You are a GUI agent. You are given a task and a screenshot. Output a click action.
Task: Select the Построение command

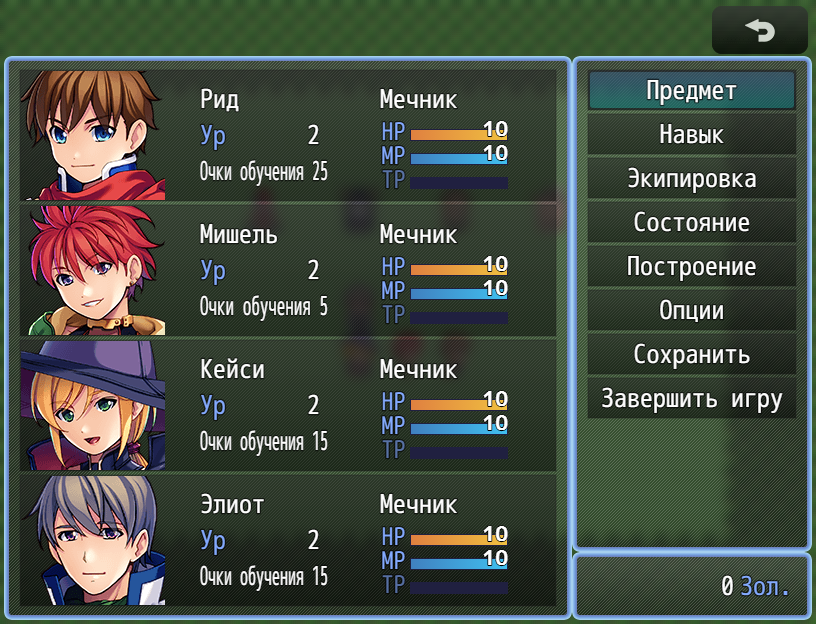[692, 266]
